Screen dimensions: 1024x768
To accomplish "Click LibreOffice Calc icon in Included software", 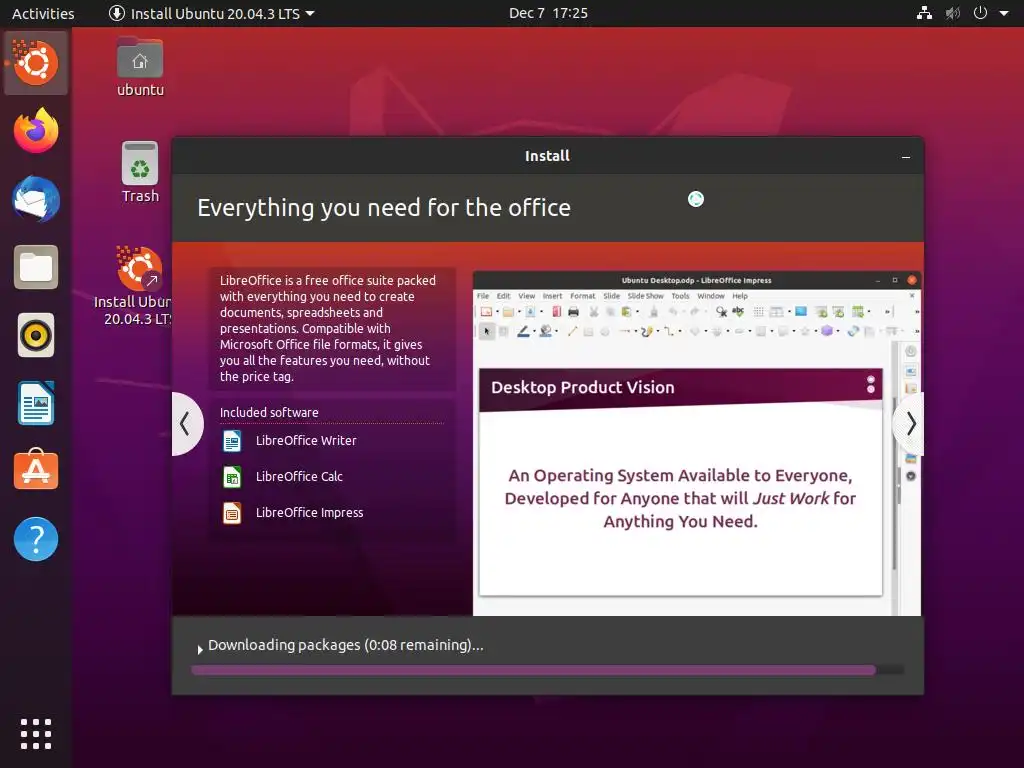I will point(232,477).
